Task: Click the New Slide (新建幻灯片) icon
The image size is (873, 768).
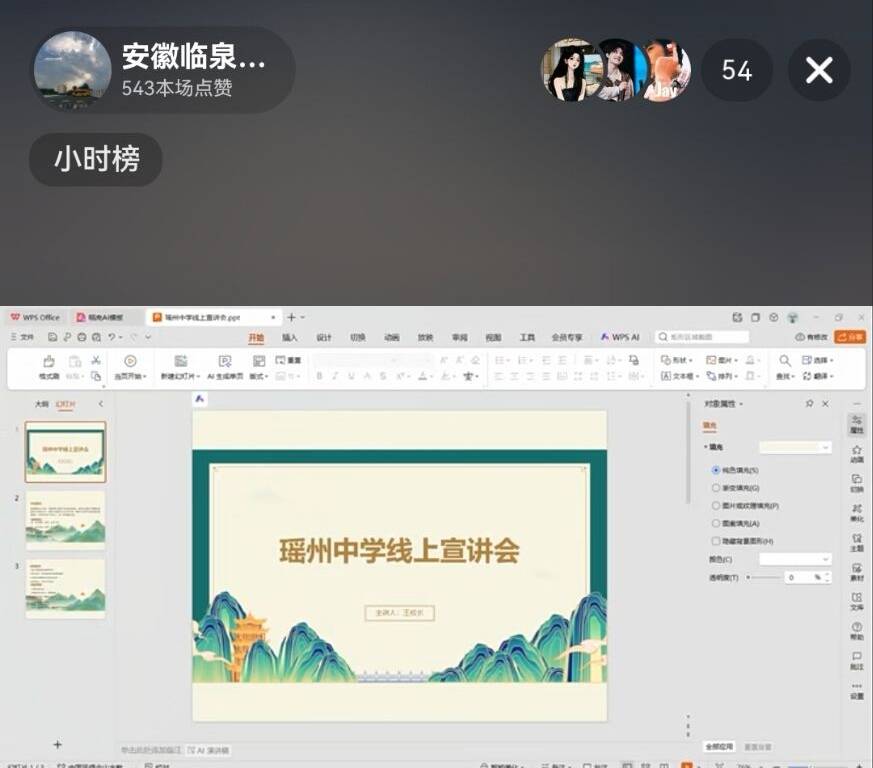Action: 180,362
